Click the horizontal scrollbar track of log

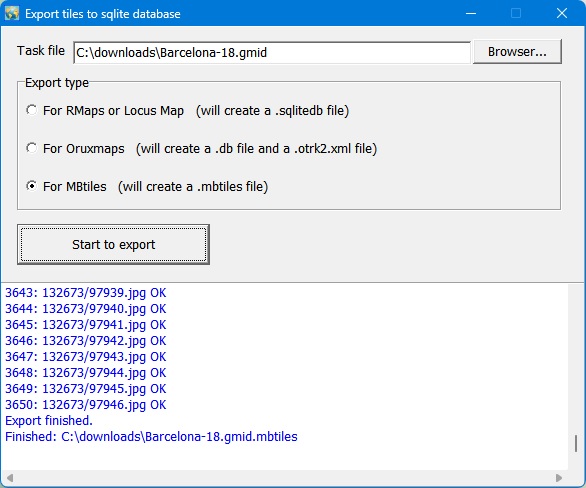click(284, 478)
